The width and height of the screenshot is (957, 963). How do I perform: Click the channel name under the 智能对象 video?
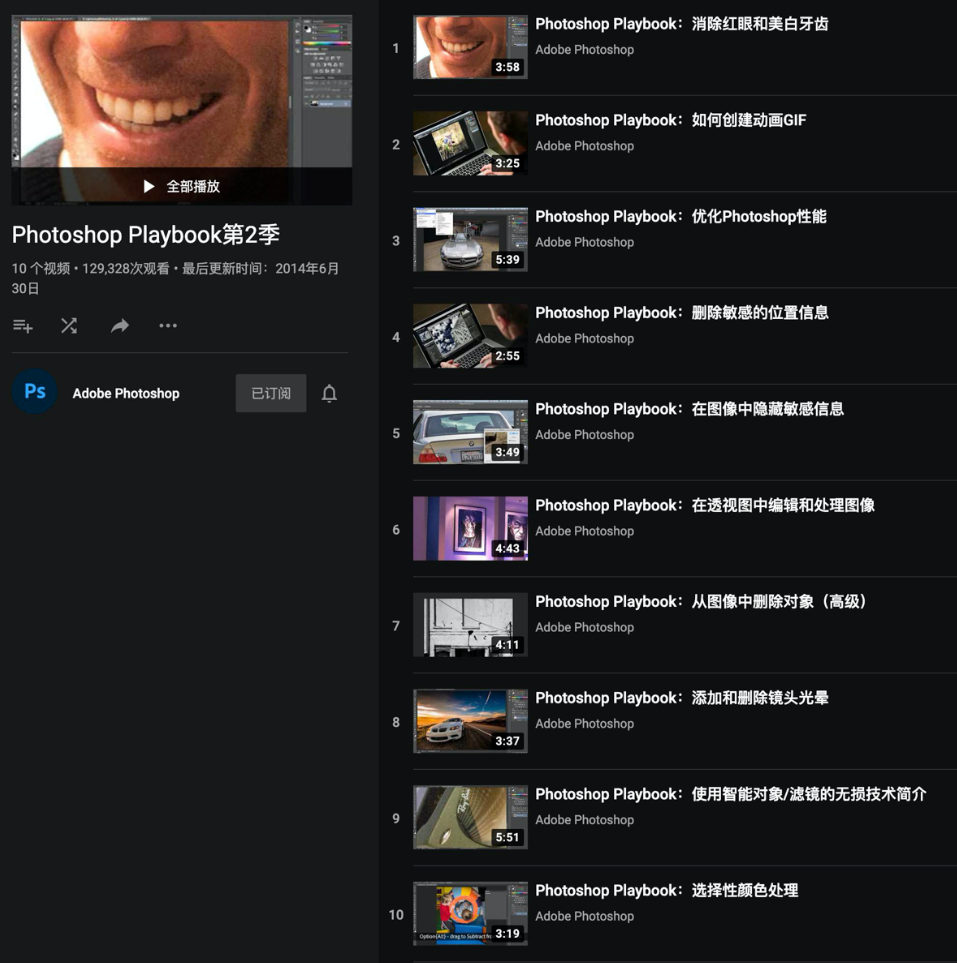point(585,820)
